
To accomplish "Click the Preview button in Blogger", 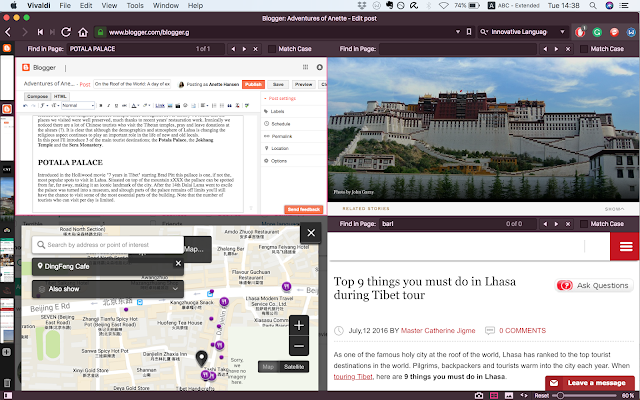I will coord(304,84).
